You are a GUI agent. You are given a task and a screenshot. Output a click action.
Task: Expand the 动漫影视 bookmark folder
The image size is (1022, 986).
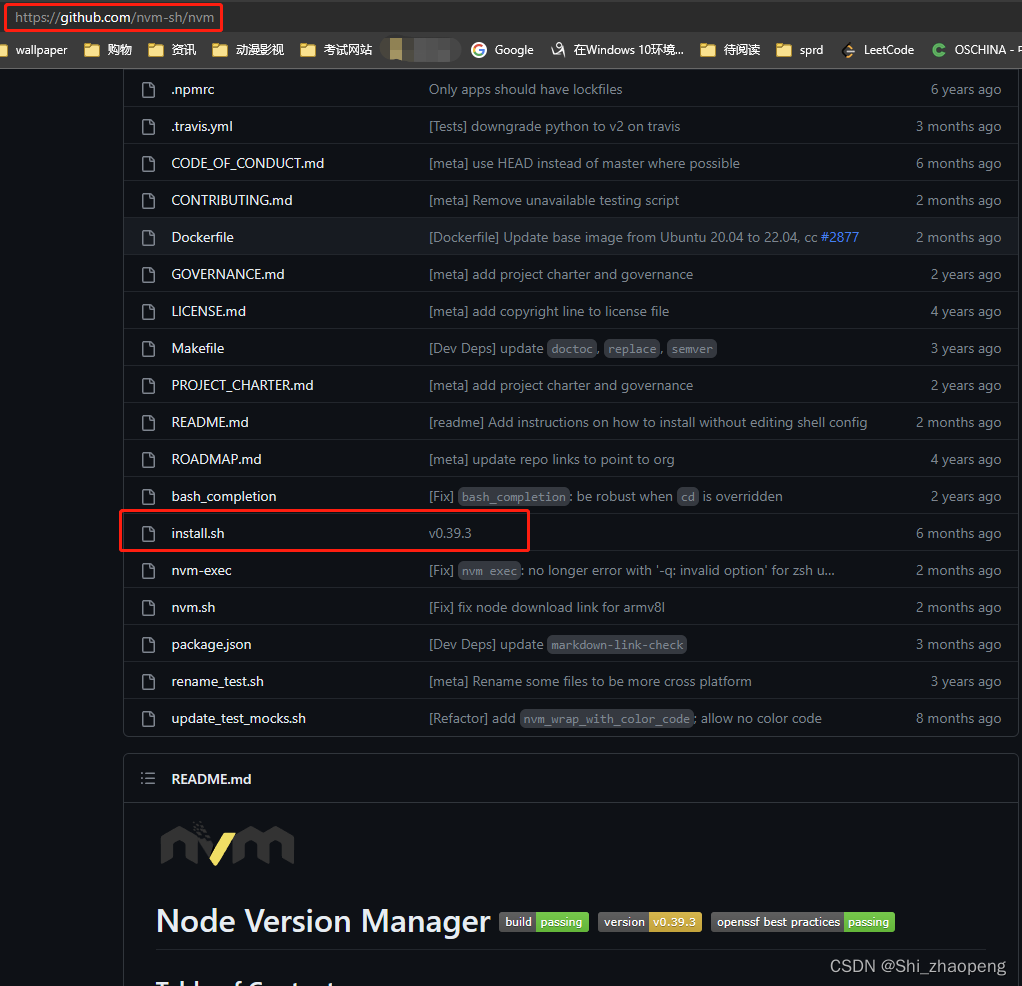click(x=248, y=50)
